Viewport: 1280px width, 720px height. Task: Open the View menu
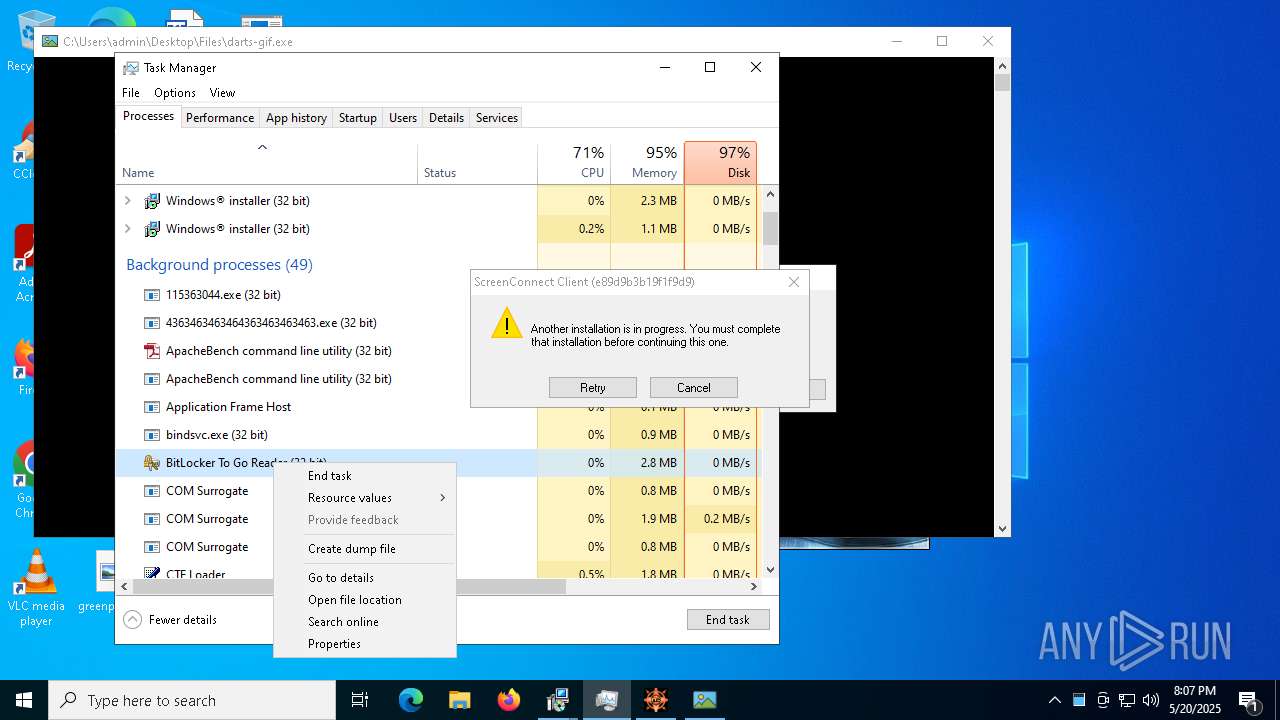pos(222,93)
